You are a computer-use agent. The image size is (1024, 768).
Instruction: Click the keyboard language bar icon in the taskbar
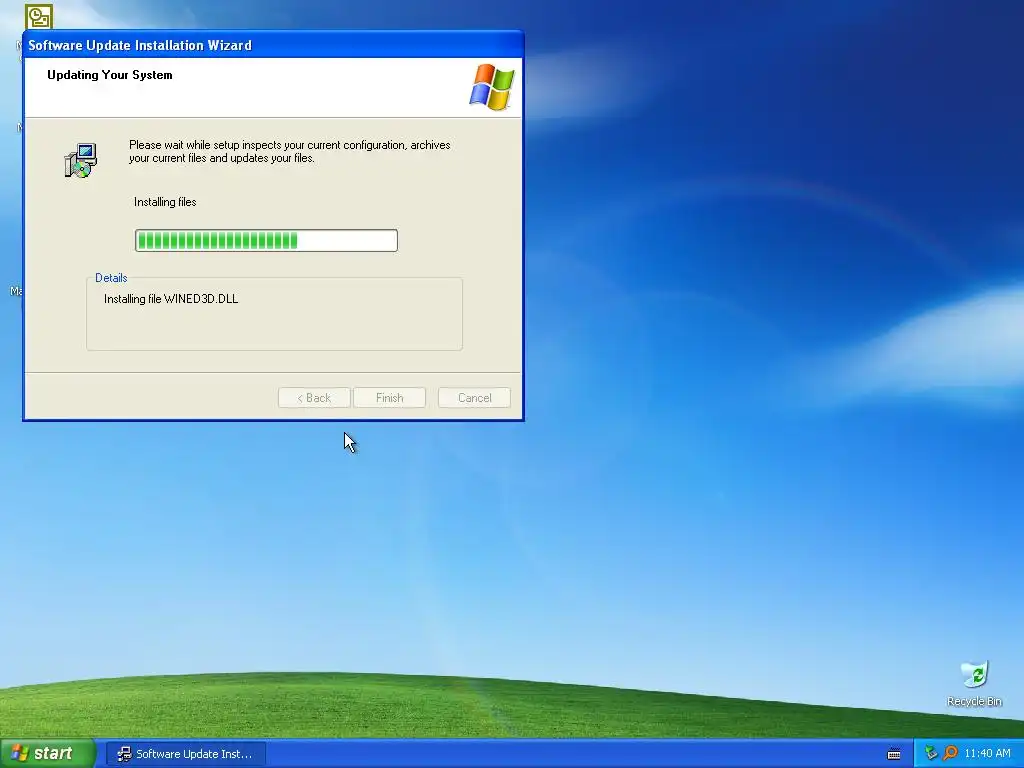(x=894, y=754)
